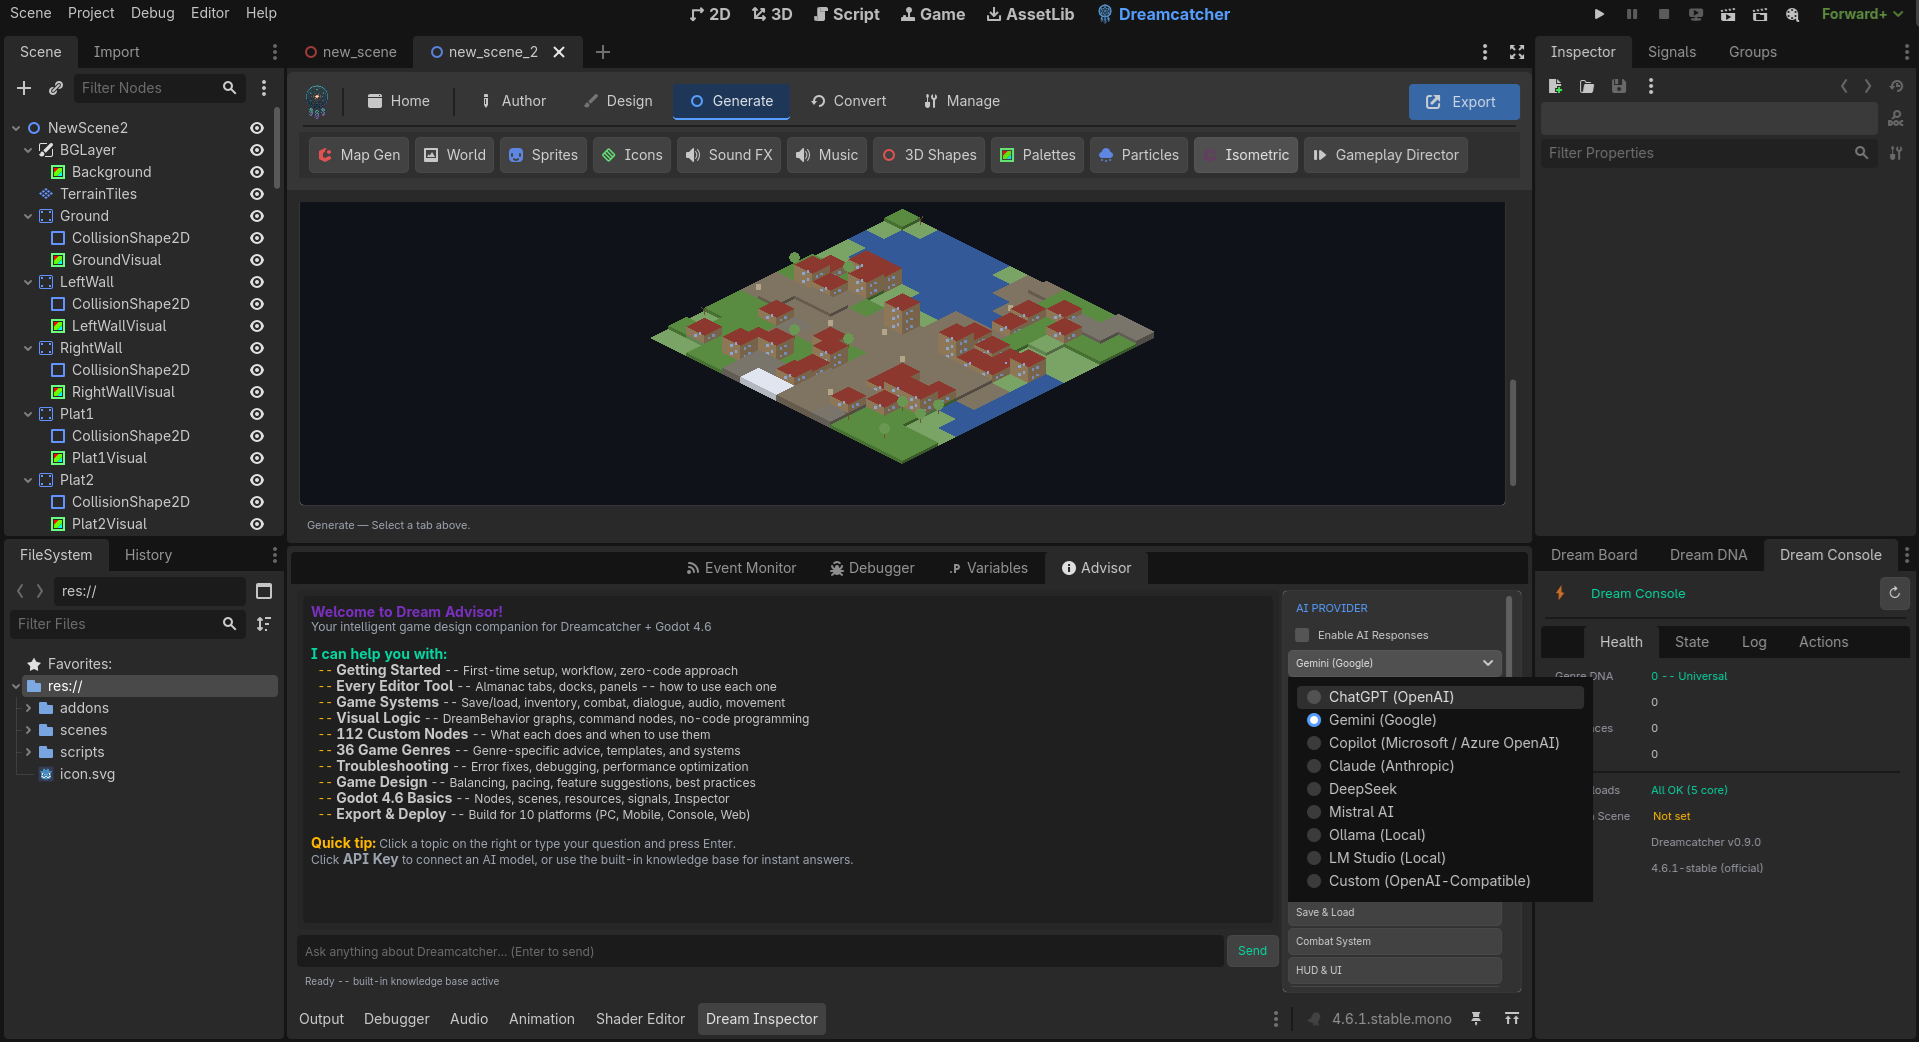The height and width of the screenshot is (1042, 1919).
Task: Run the project with play icon
Action: [x=1599, y=14]
